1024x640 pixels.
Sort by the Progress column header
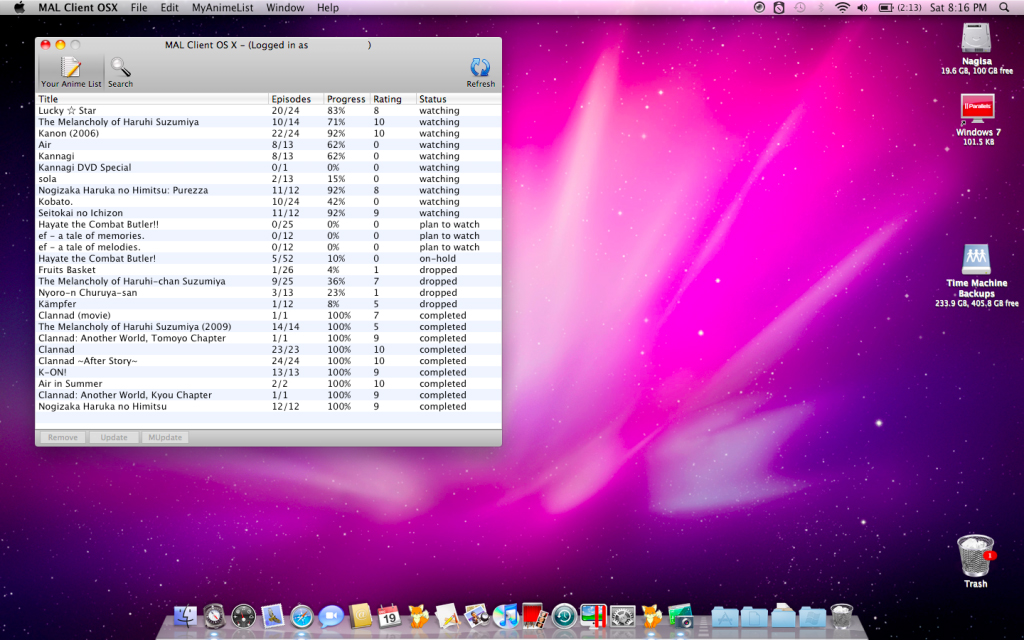347,99
